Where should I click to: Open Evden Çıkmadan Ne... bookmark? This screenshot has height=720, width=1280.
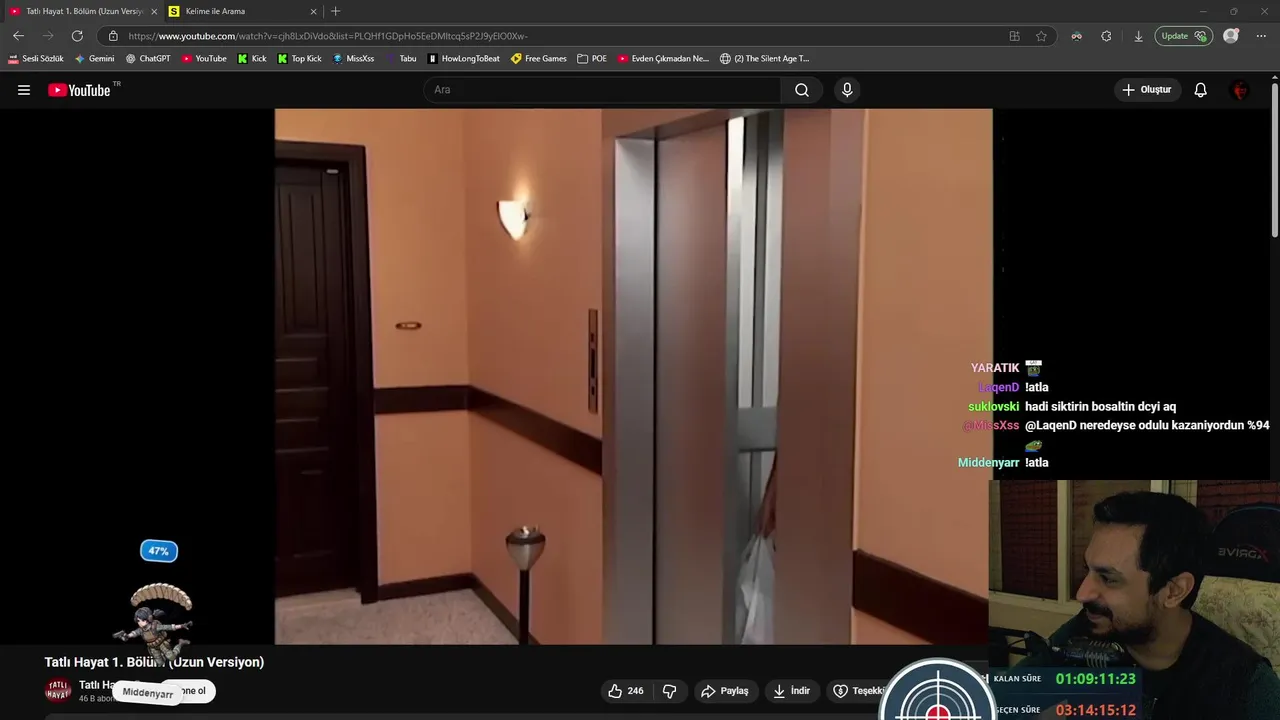tap(663, 59)
